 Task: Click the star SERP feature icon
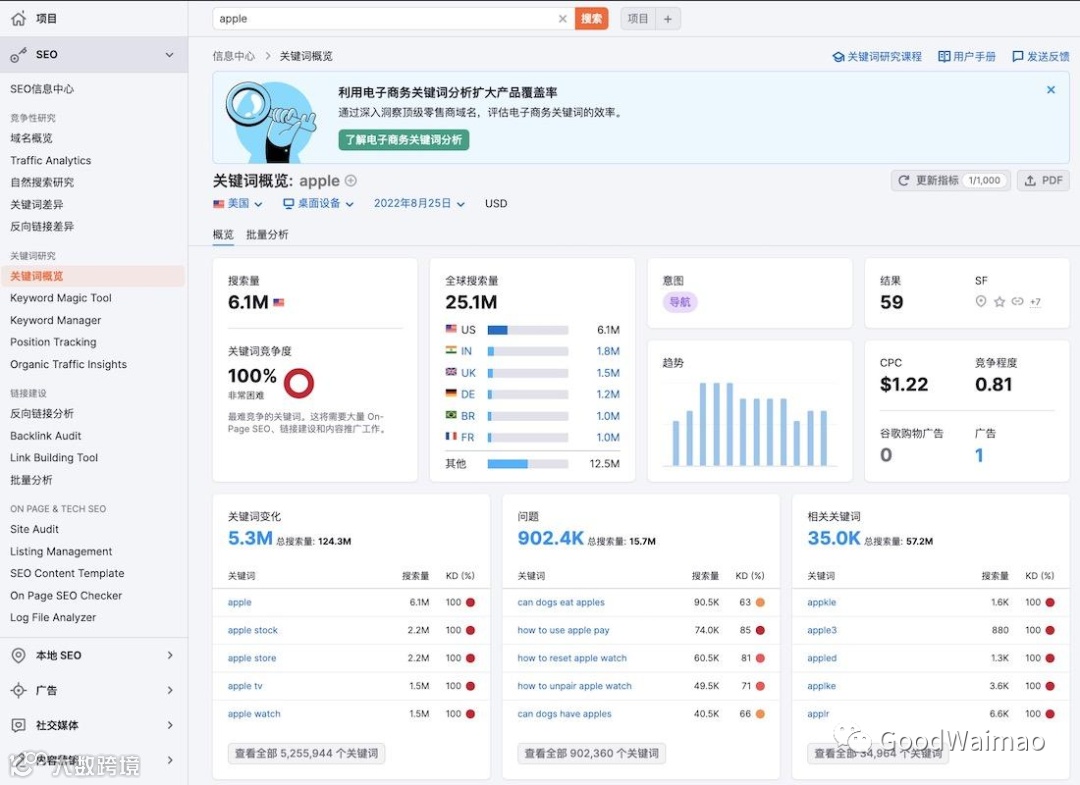coord(999,302)
